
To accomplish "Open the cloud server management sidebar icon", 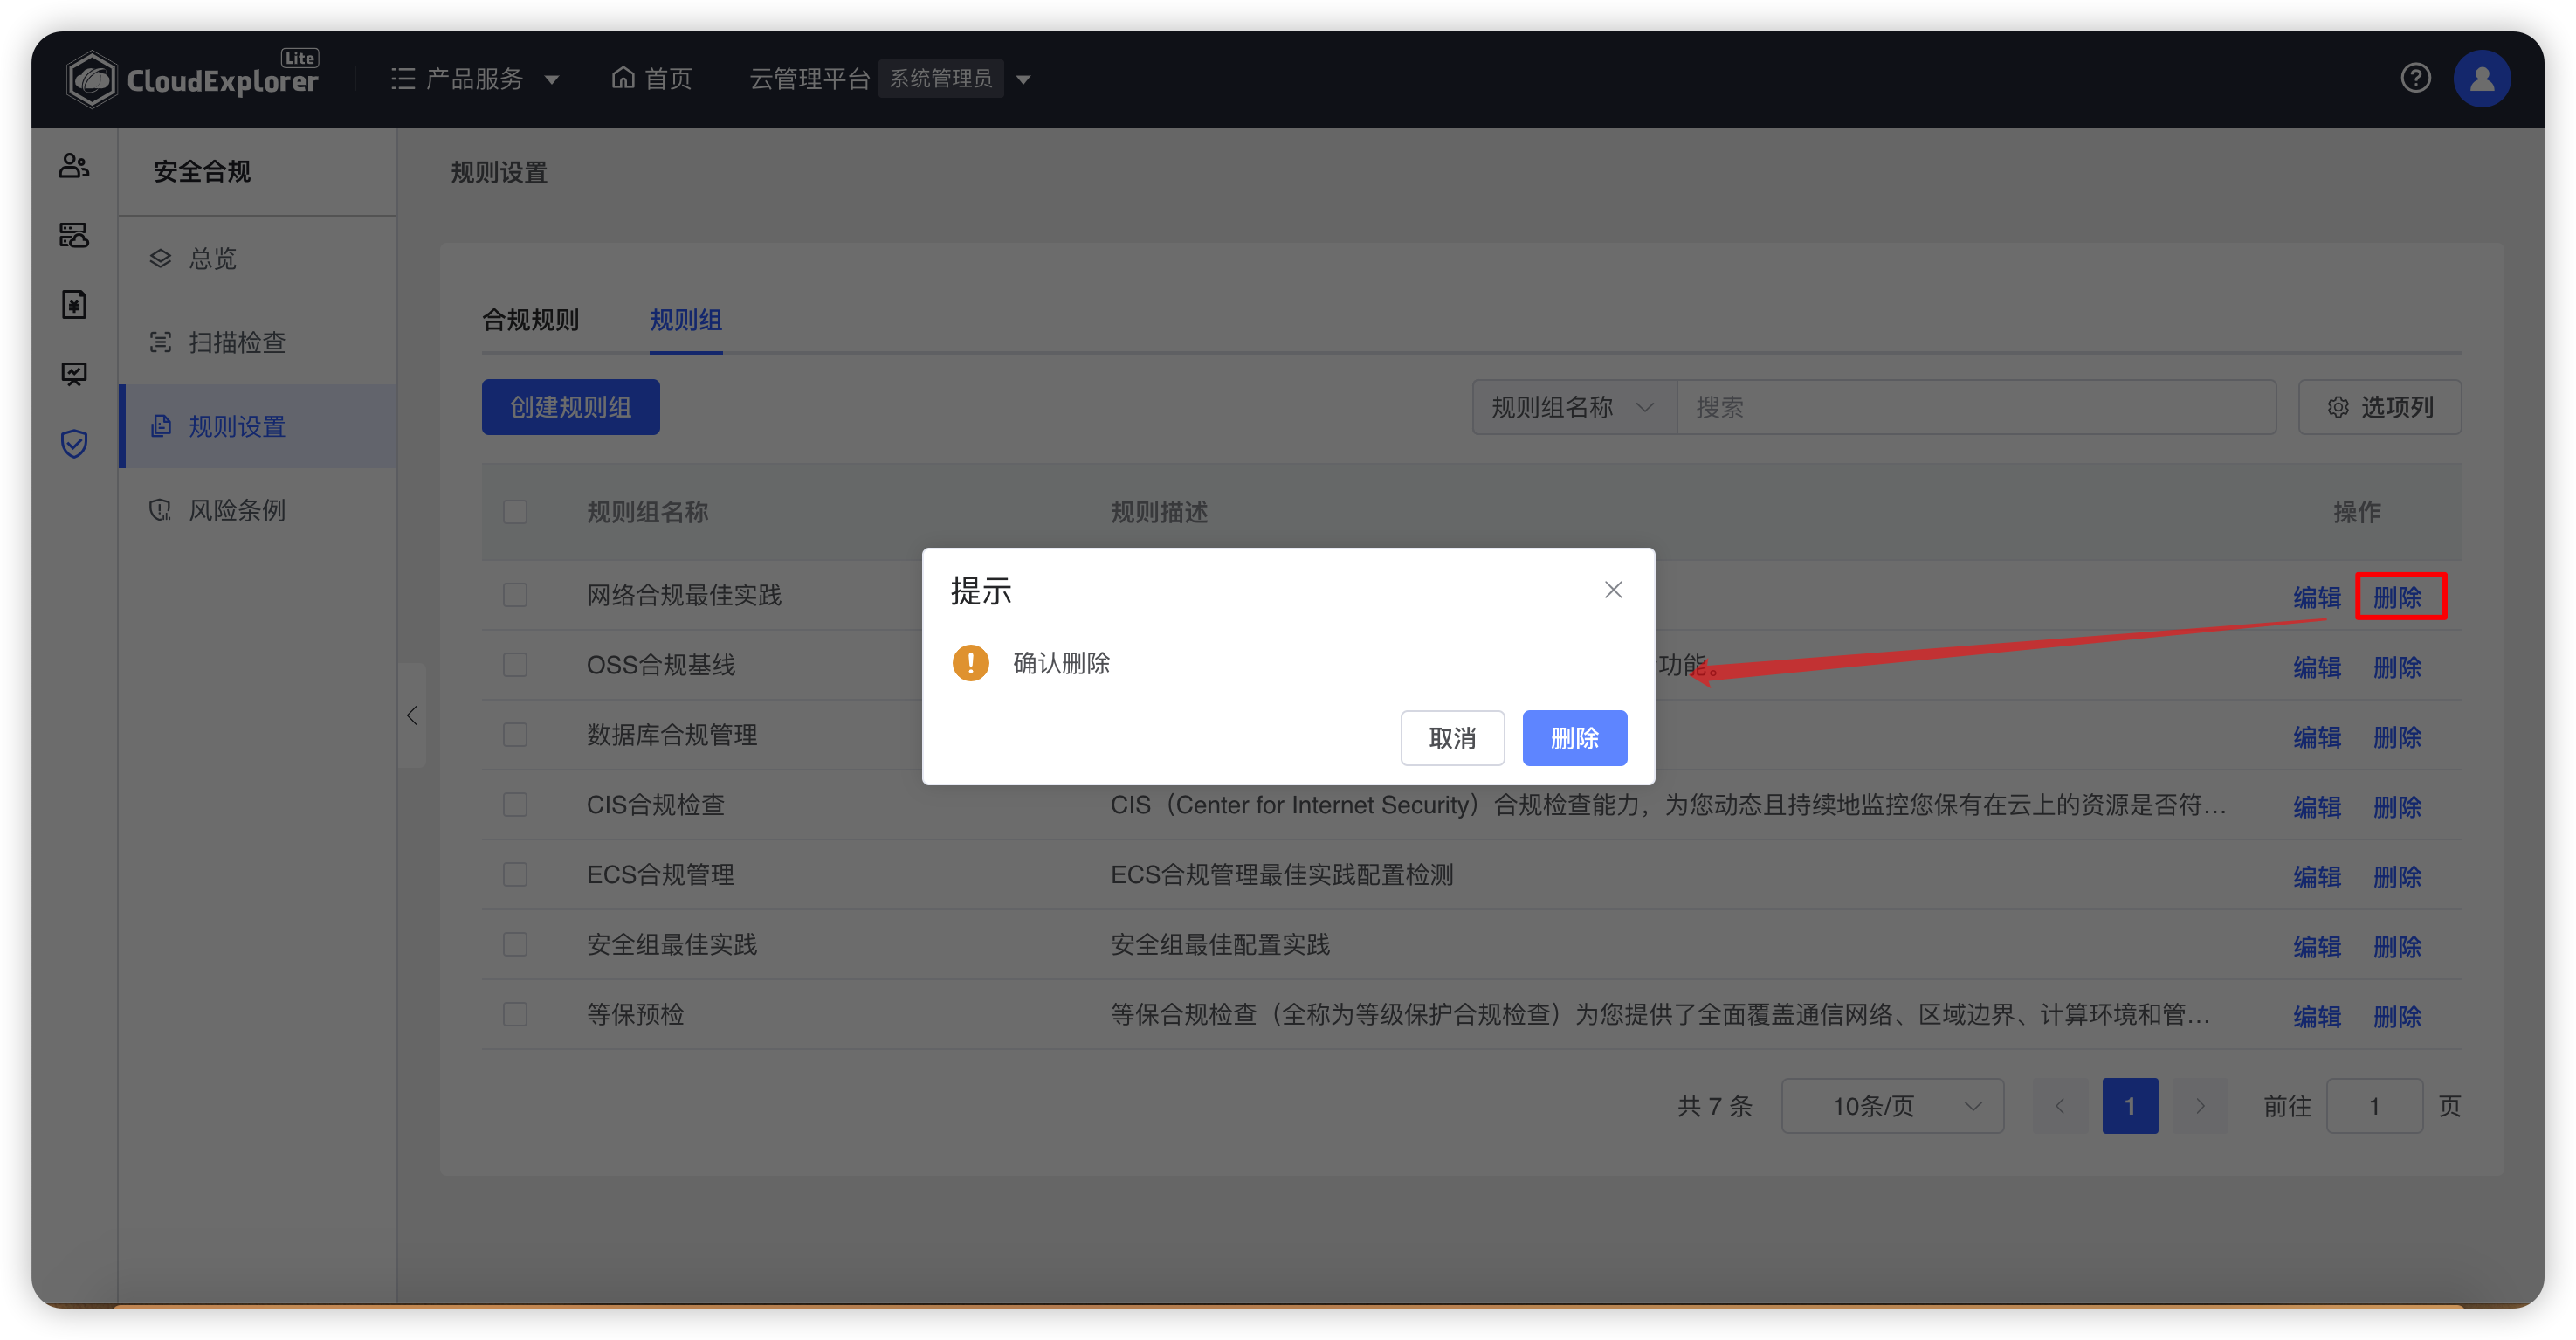I will click(74, 235).
